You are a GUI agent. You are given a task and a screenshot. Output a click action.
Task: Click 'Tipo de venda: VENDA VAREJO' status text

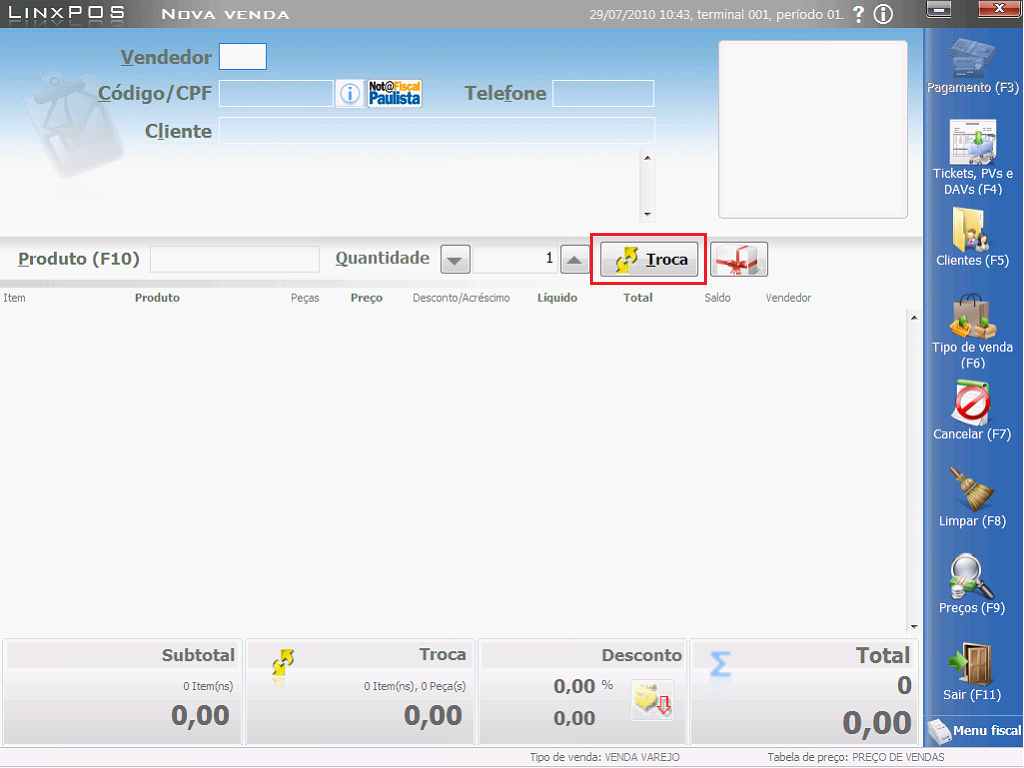(x=605, y=758)
